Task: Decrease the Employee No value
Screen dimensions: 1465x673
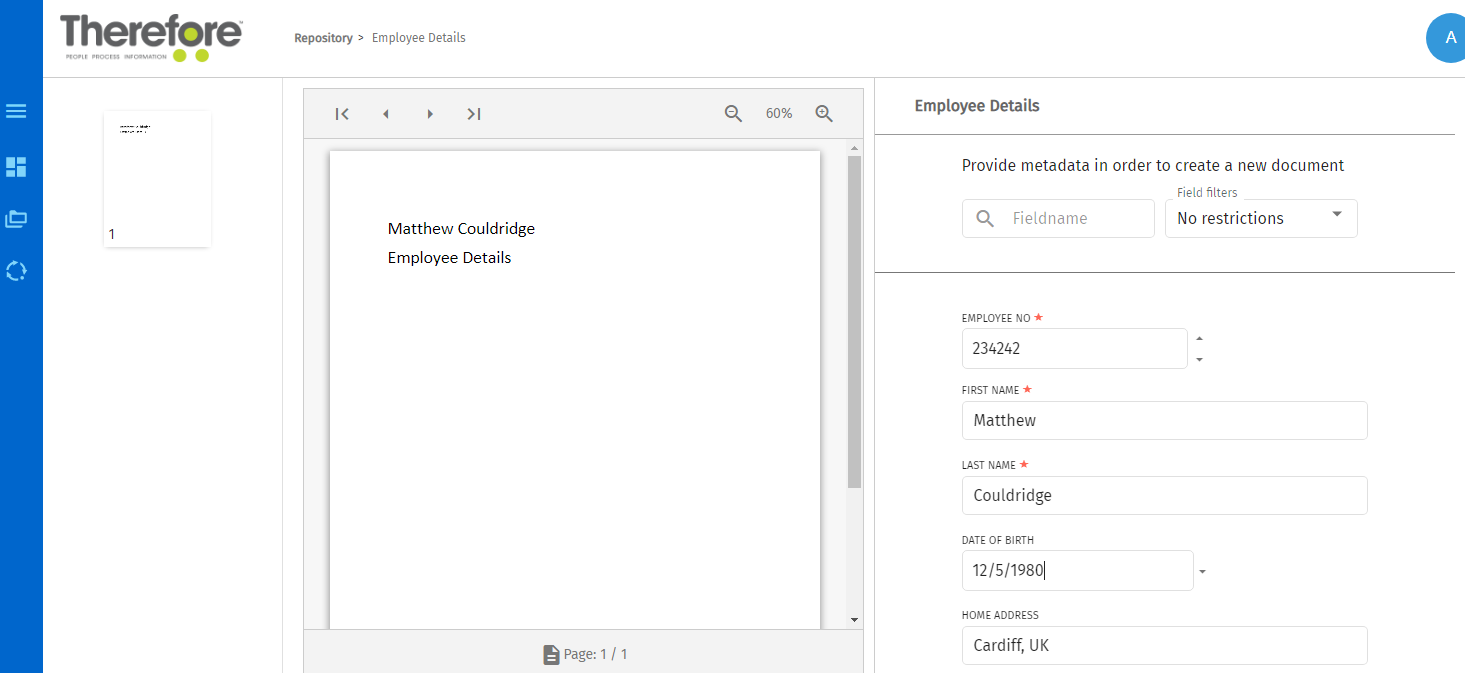Action: point(1199,359)
